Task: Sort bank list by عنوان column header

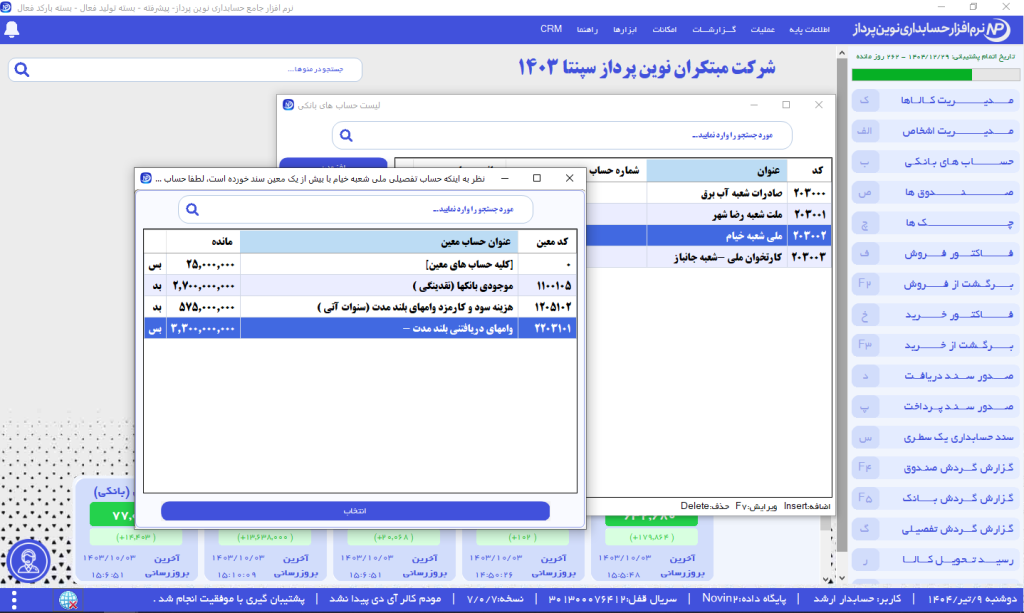Action: click(717, 170)
